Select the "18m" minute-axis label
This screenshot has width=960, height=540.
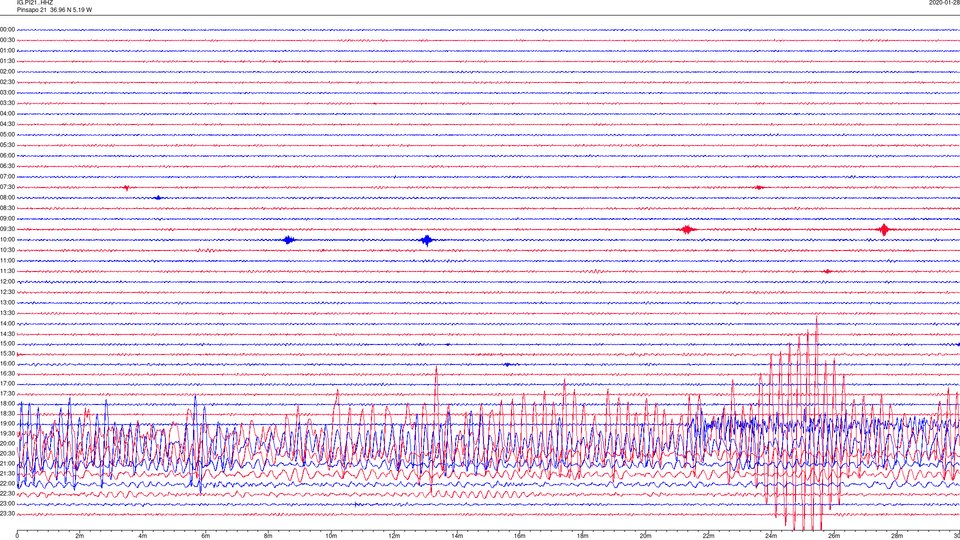coord(582,536)
